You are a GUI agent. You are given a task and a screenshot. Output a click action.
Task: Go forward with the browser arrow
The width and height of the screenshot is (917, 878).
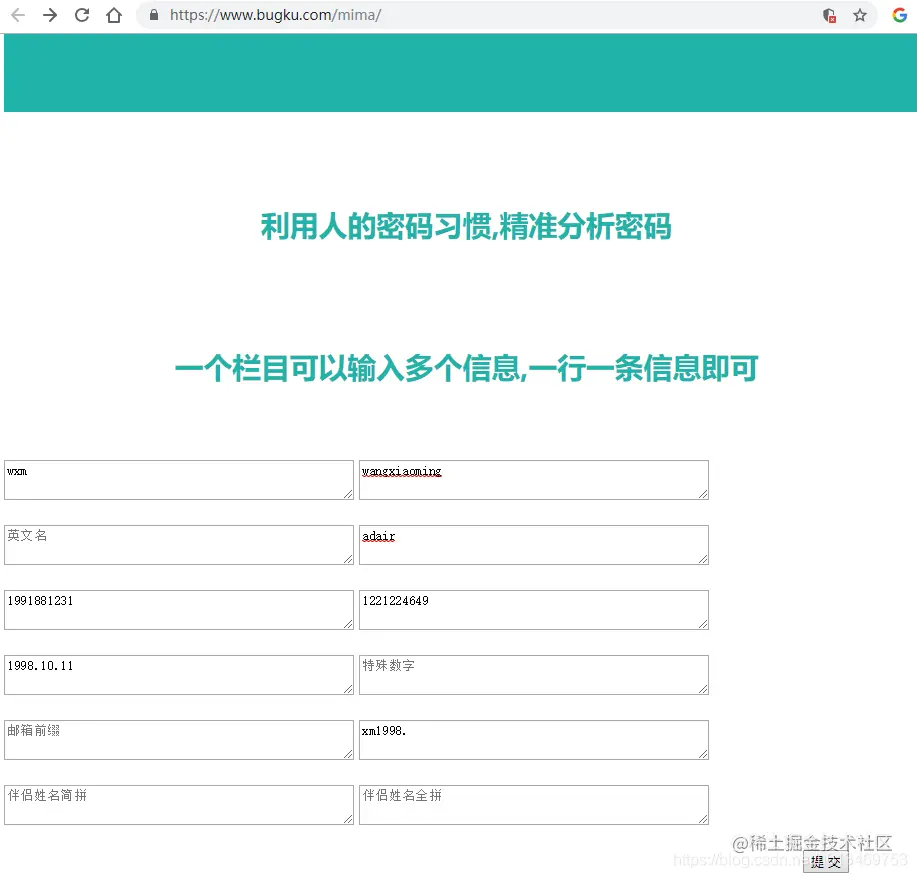tap(50, 15)
